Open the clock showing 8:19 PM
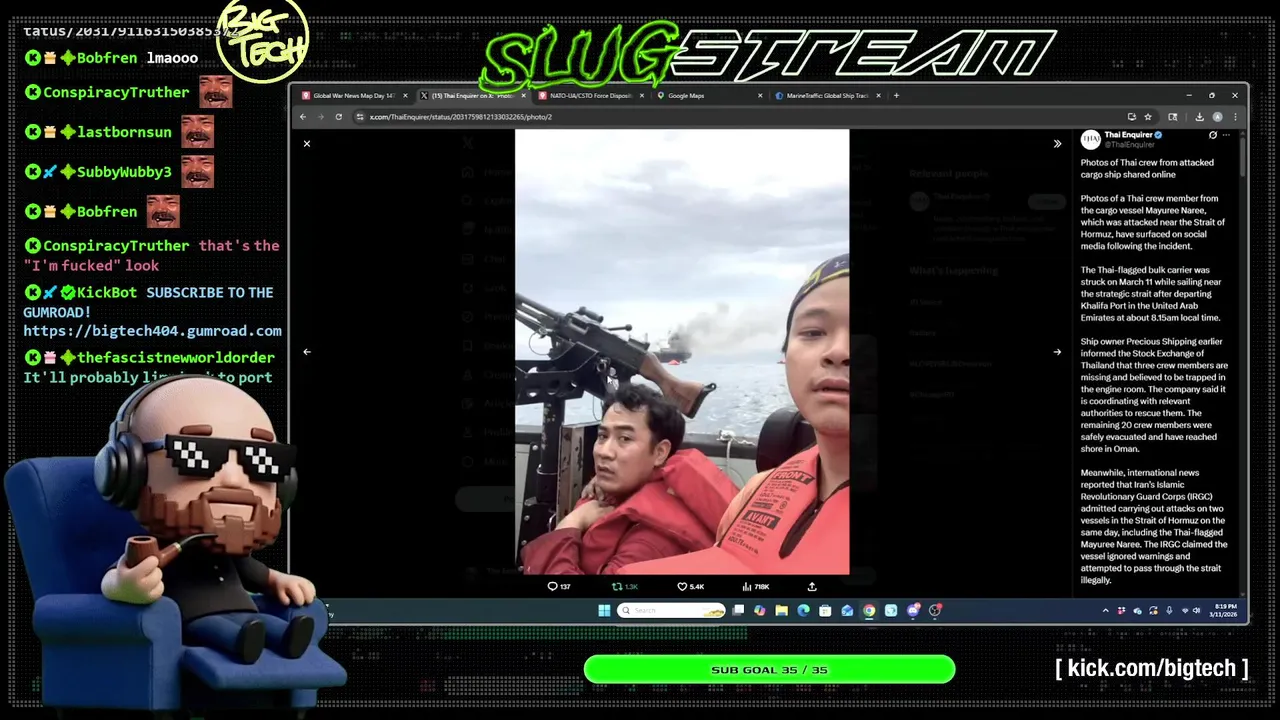 click(1223, 610)
